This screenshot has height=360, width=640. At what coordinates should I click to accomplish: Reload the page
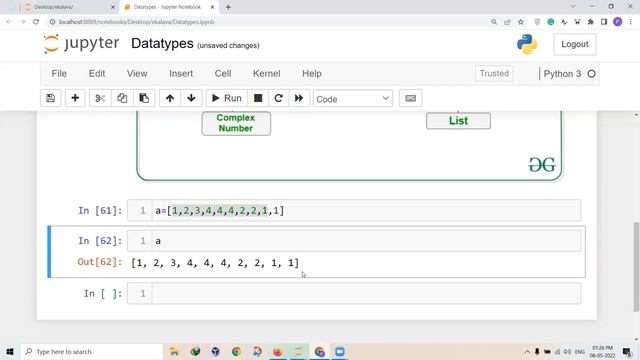point(36,22)
